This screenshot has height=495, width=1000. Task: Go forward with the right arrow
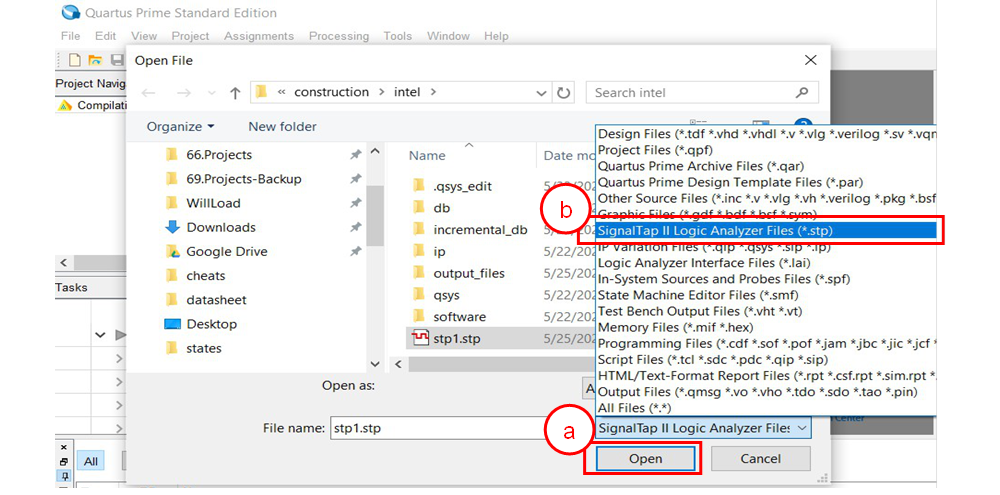pyautogui.click(x=184, y=93)
